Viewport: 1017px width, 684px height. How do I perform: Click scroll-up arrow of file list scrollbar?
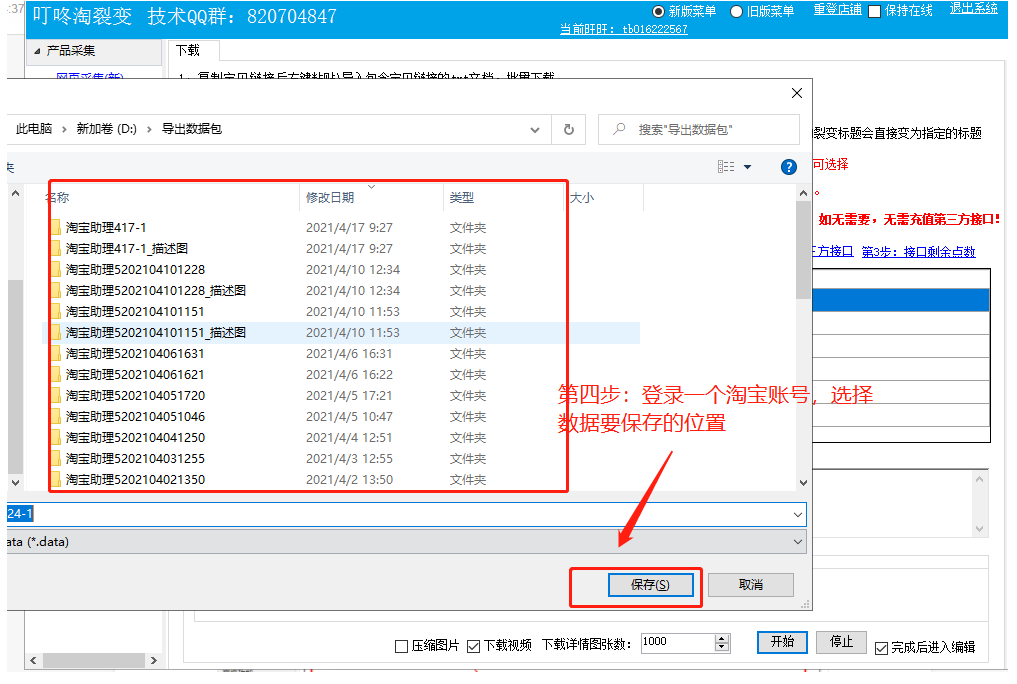tap(804, 193)
